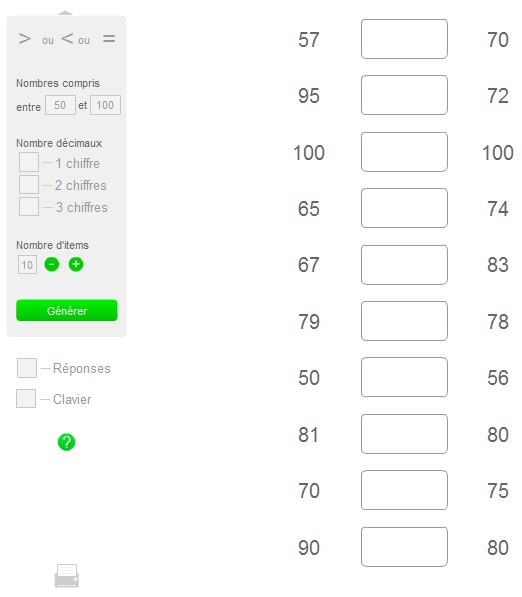Click the answer box between 79 and 78
Image resolution: width=522 pixels, height=597 pixels.
point(404,321)
